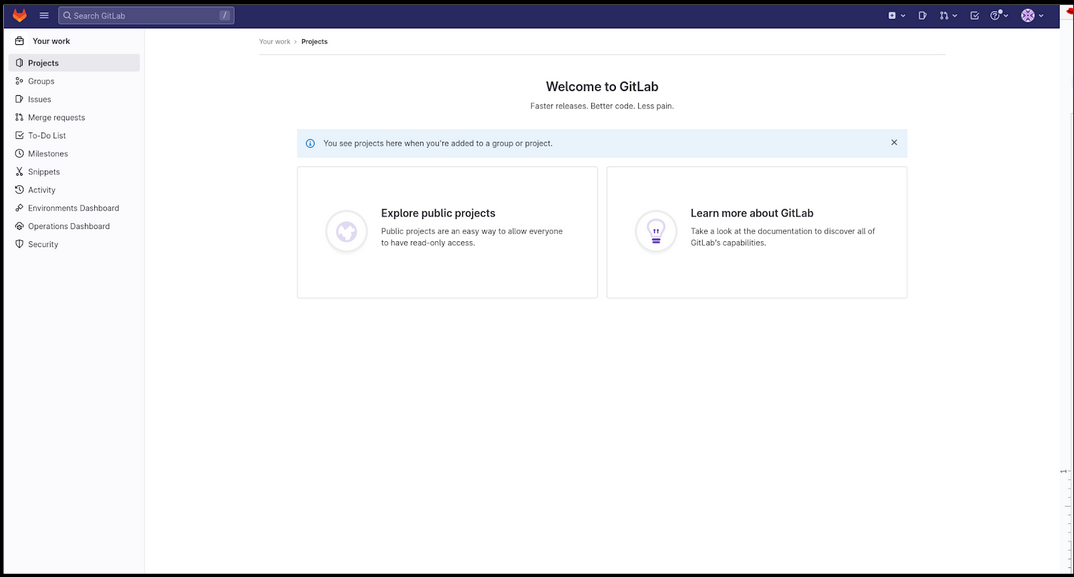This screenshot has width=1074, height=577.
Task: Open the create new plus dropdown
Action: (897, 15)
